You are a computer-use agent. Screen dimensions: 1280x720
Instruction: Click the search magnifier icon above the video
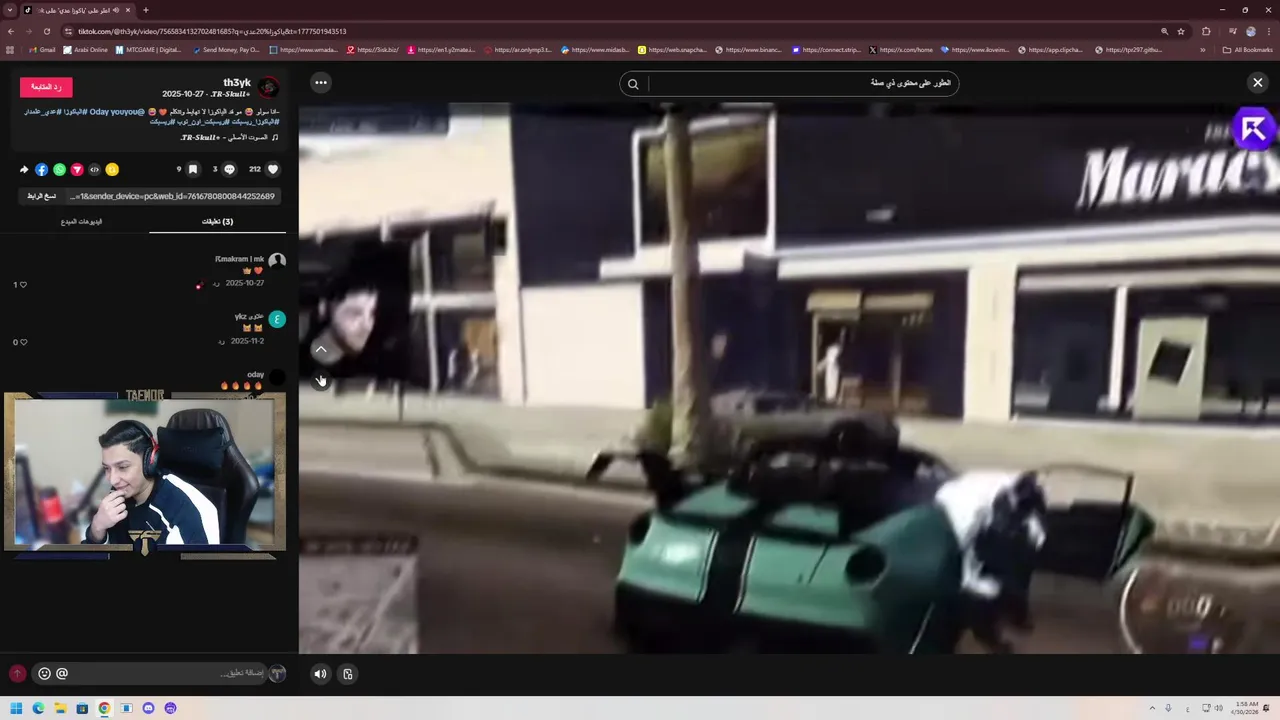point(633,84)
